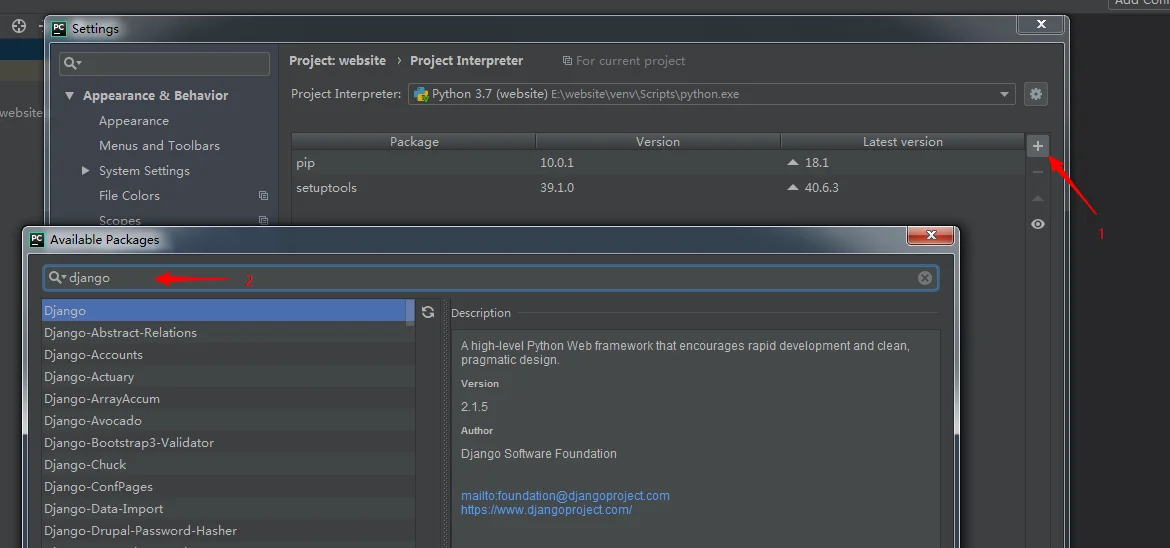1170x548 pixels.
Task: Select Django in the package list
Action: 224,311
